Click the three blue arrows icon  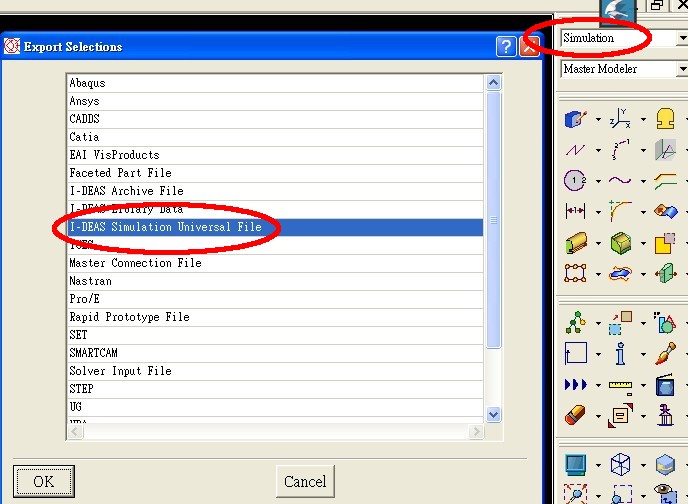(576, 385)
